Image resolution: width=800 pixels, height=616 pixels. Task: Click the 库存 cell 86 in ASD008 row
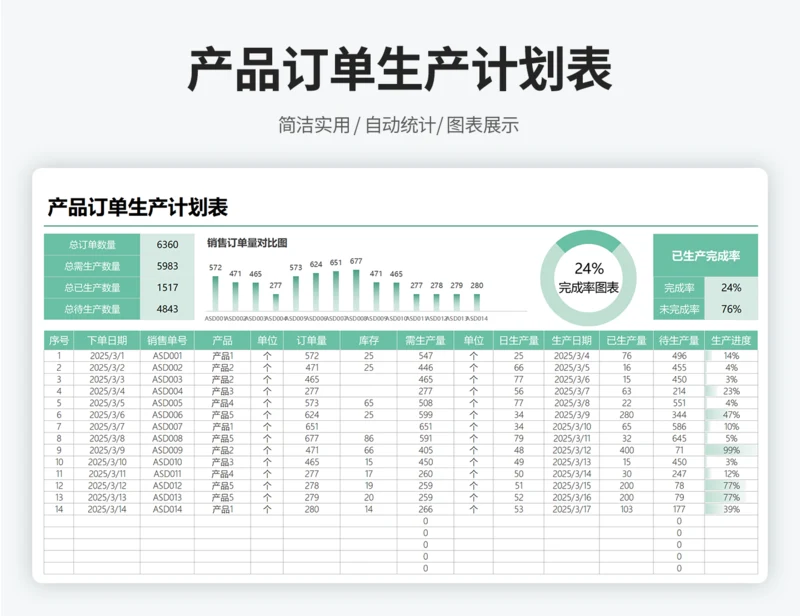(x=369, y=438)
